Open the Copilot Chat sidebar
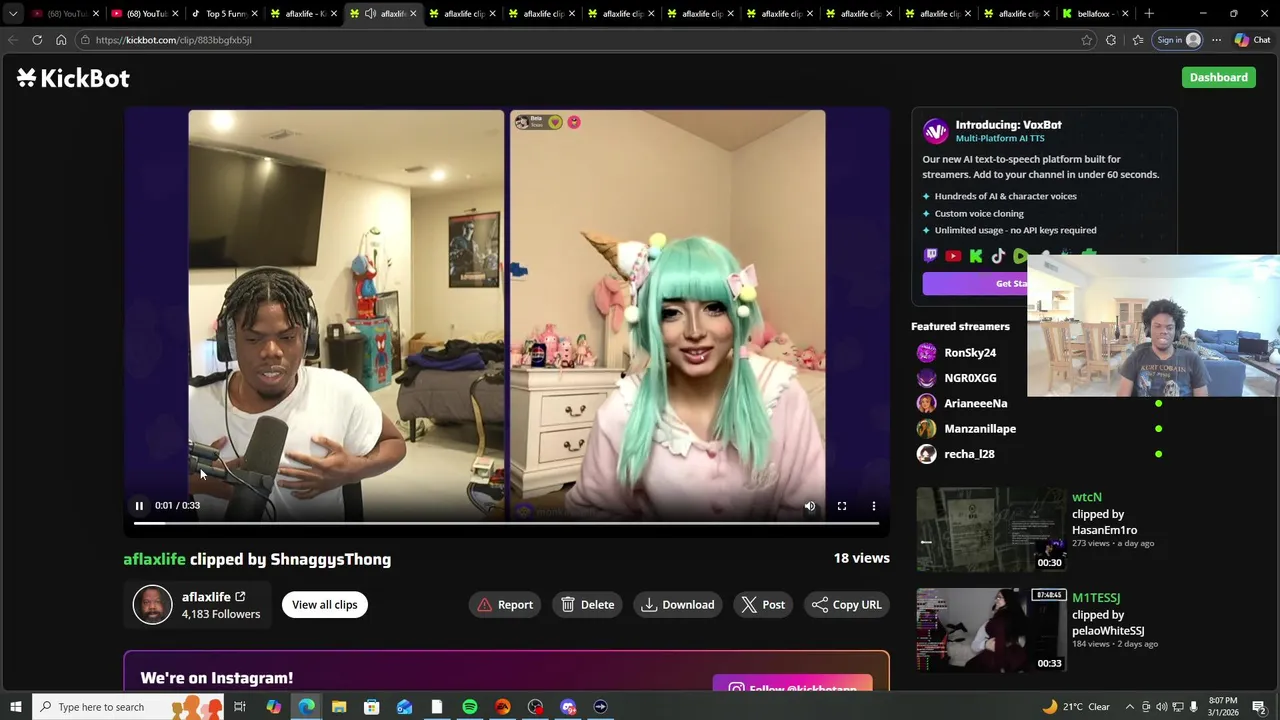Image resolution: width=1280 pixels, height=720 pixels. click(1252, 40)
